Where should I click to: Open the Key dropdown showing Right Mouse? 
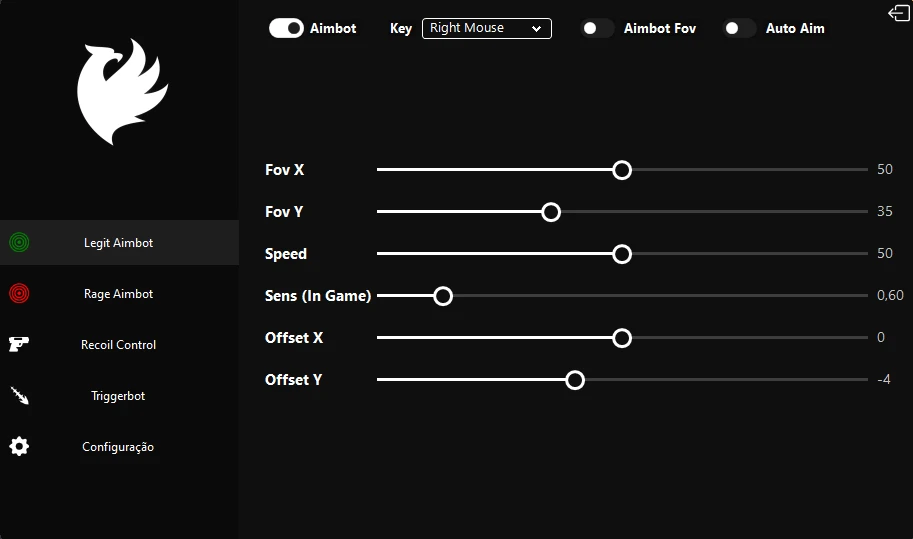[486, 29]
